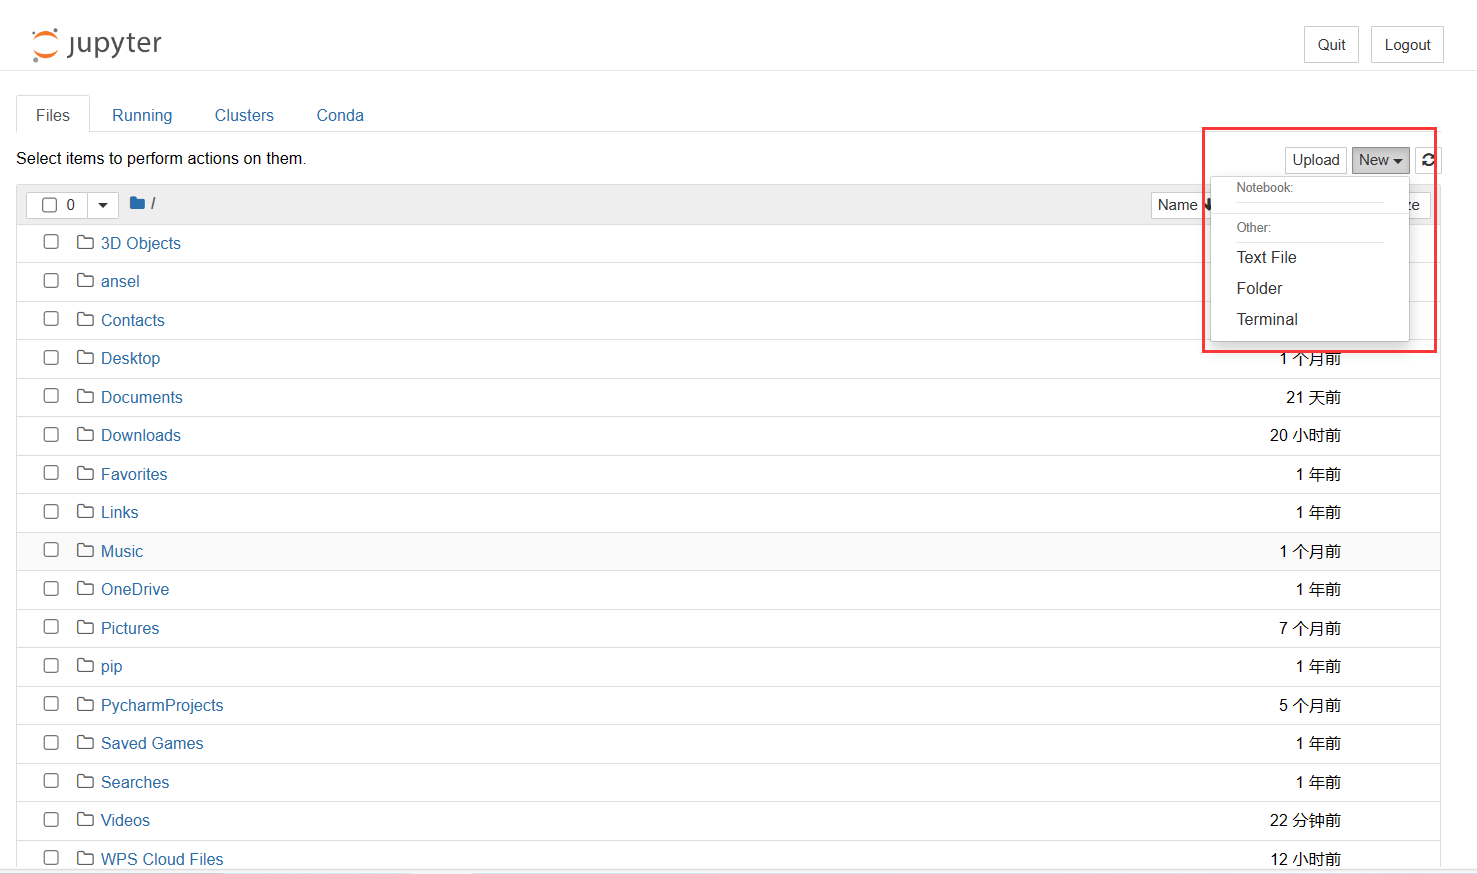Click the folder icon beside Desktop
1477x874 pixels.
point(85,357)
